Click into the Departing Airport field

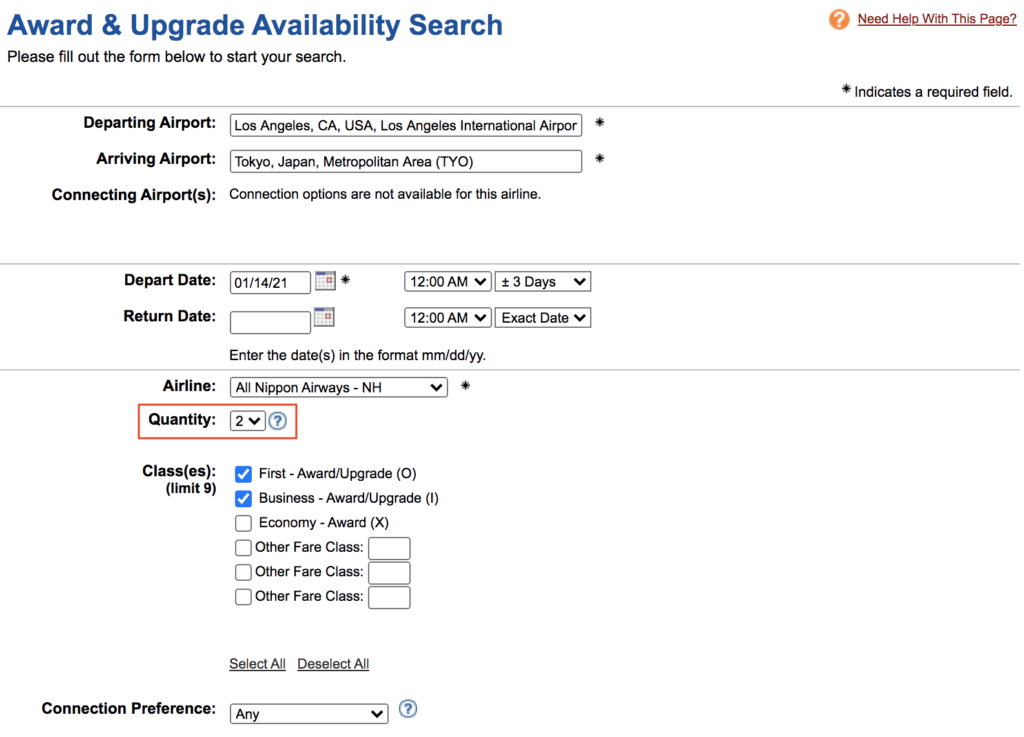(x=406, y=125)
